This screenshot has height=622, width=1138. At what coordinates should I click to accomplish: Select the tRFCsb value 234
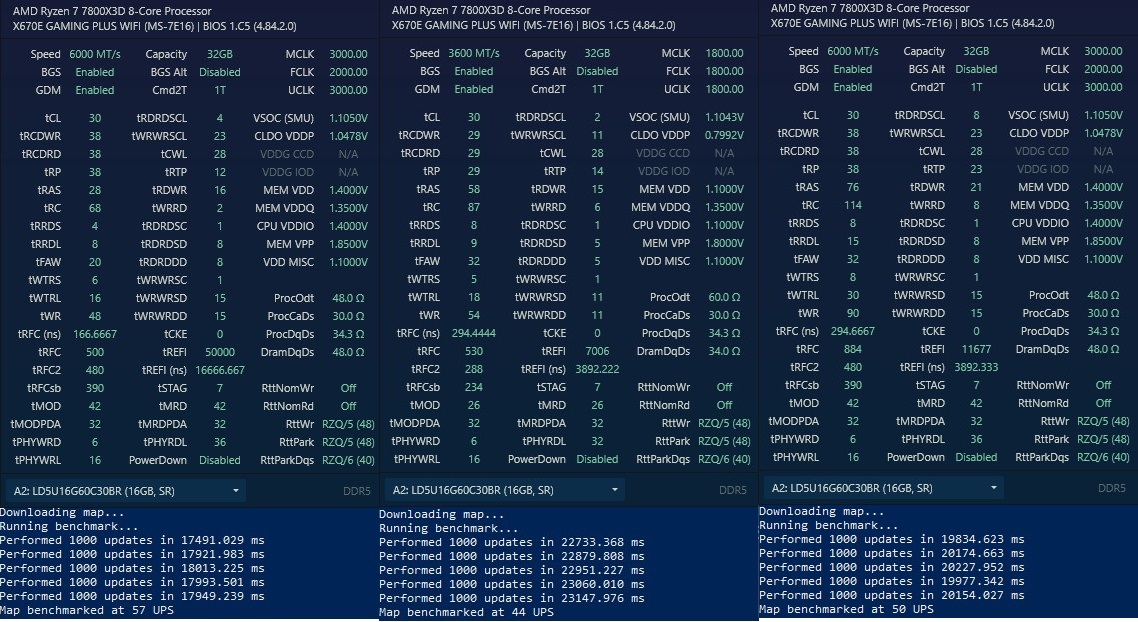[x=474, y=388]
